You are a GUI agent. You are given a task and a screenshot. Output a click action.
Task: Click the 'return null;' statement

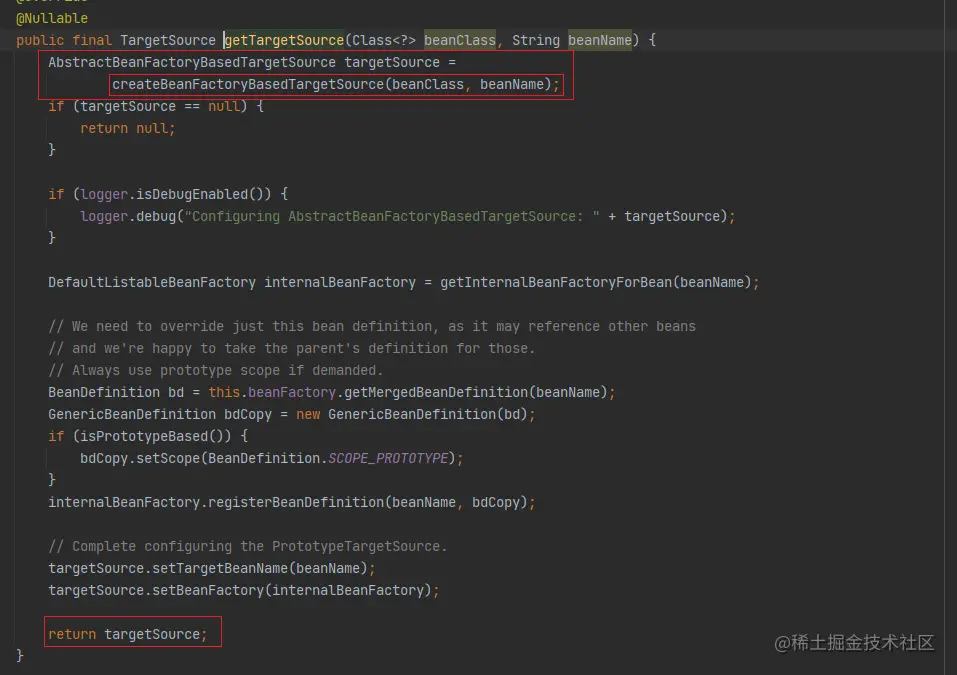coord(128,128)
